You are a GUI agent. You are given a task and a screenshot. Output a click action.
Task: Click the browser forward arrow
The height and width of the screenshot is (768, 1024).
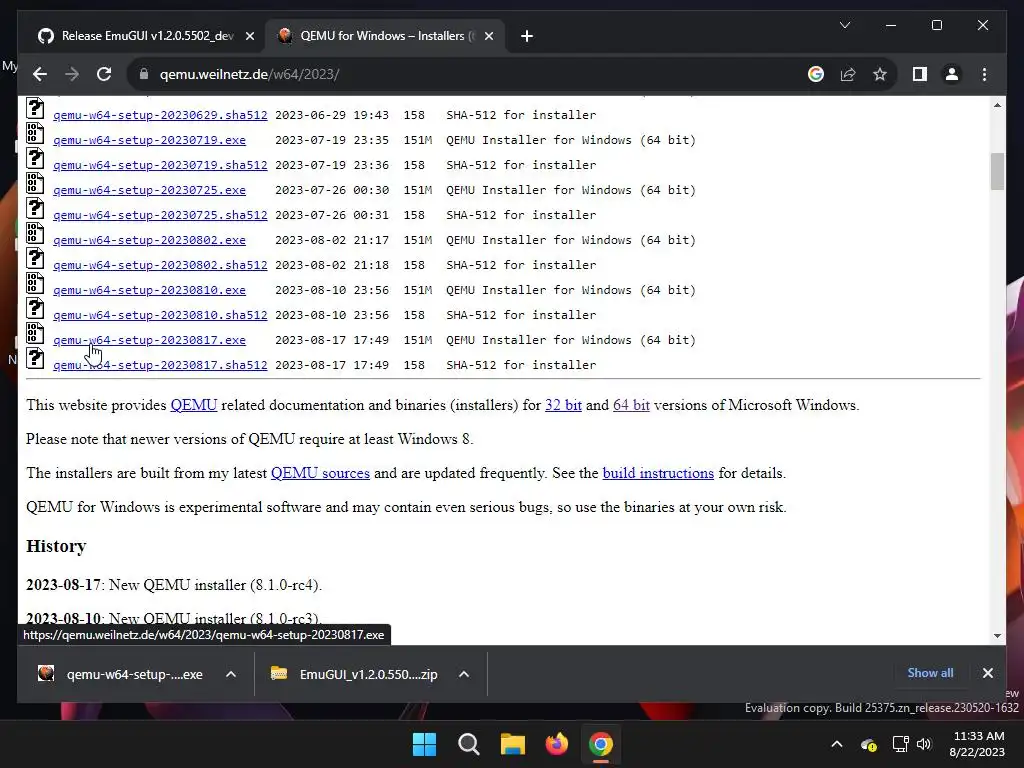pos(72,74)
